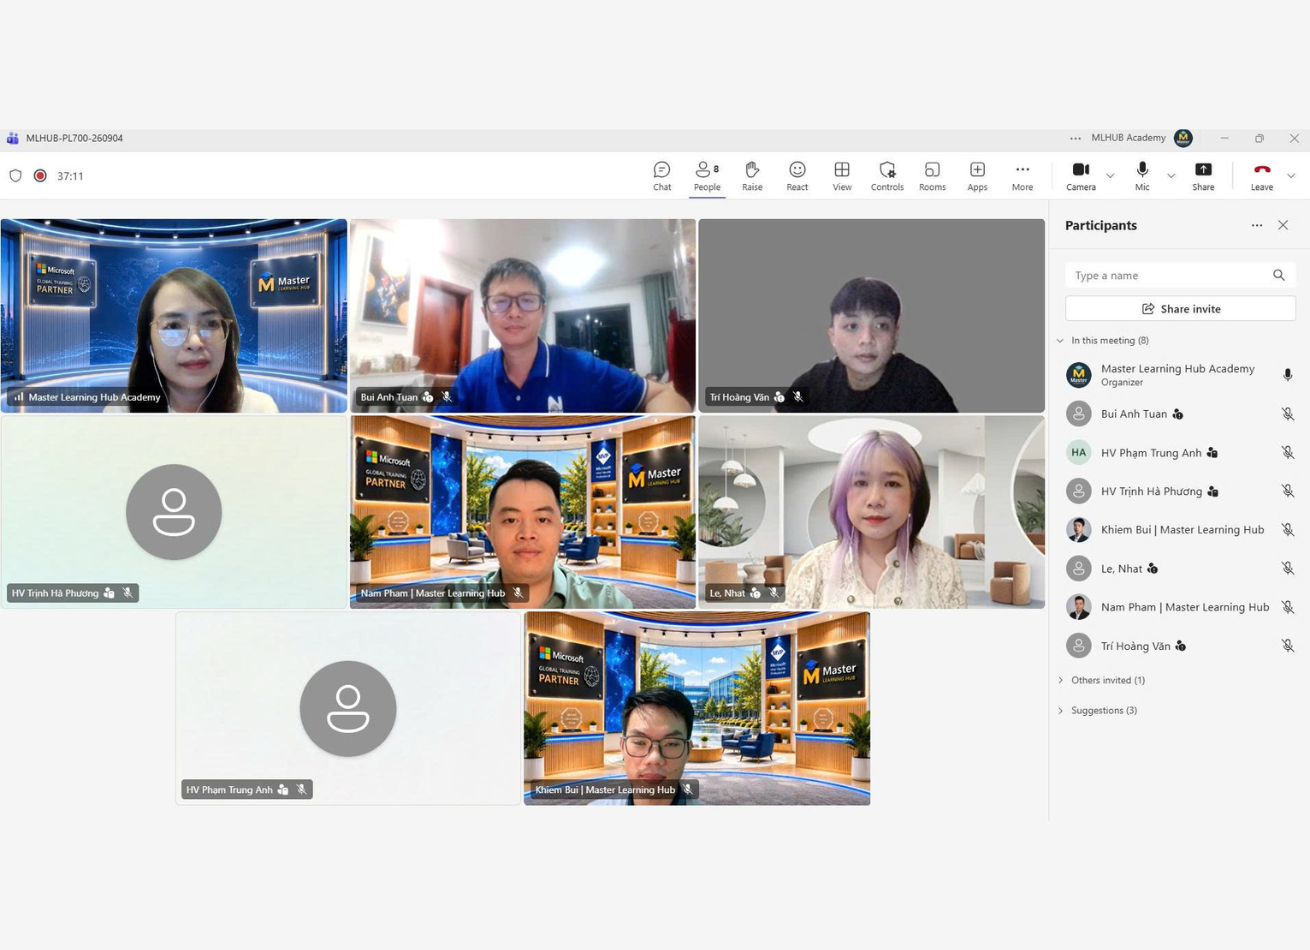The width and height of the screenshot is (1310, 950).
Task: Select the People tab in toolbar
Action: pyautogui.click(x=707, y=176)
